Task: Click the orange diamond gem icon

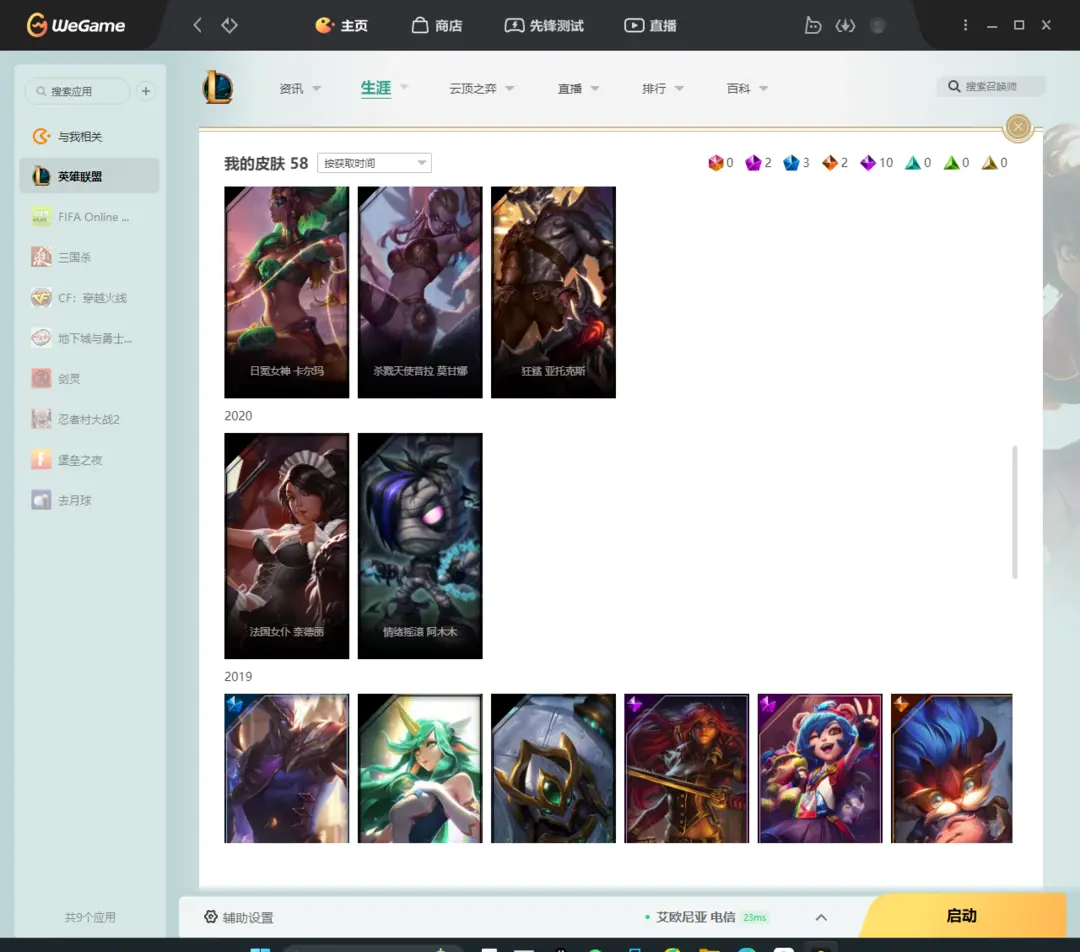Action: tap(829, 163)
